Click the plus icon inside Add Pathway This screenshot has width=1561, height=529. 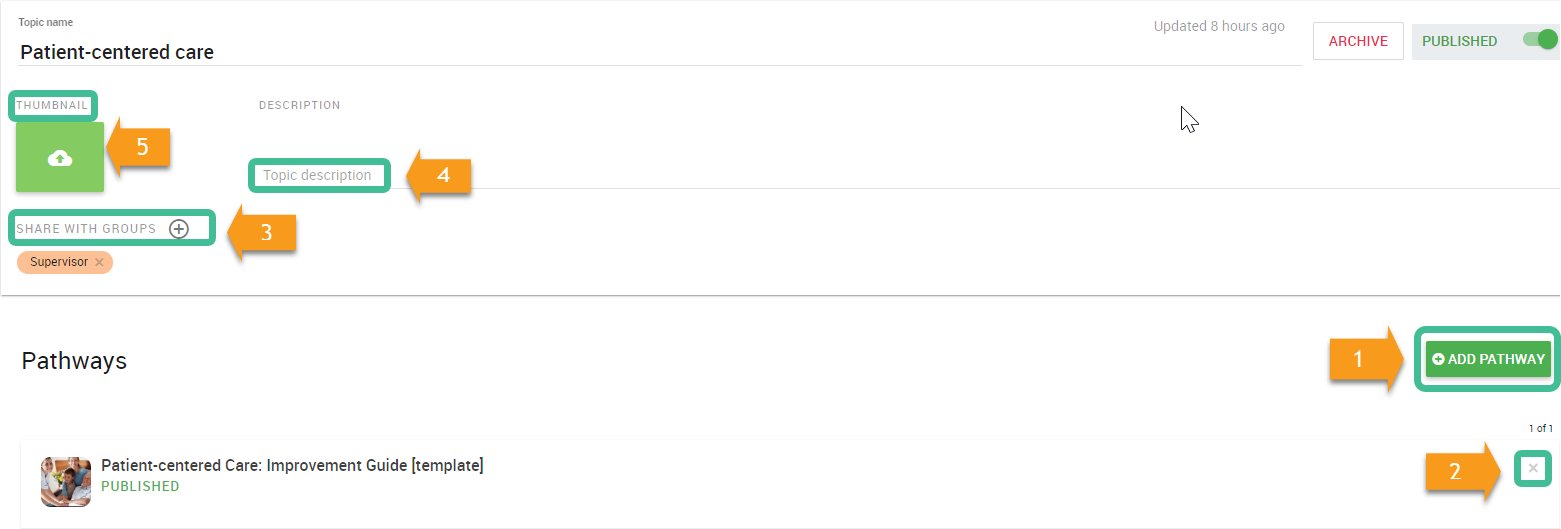click(1438, 359)
